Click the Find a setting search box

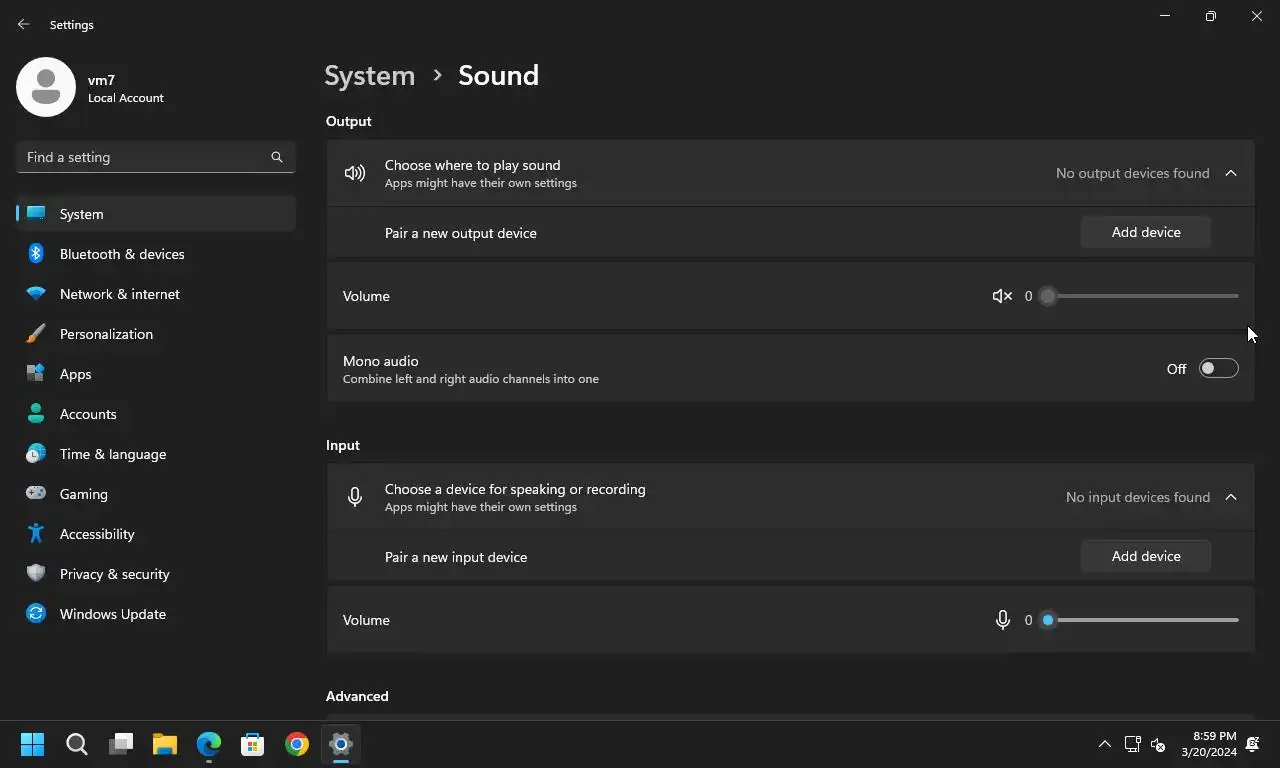click(x=145, y=157)
